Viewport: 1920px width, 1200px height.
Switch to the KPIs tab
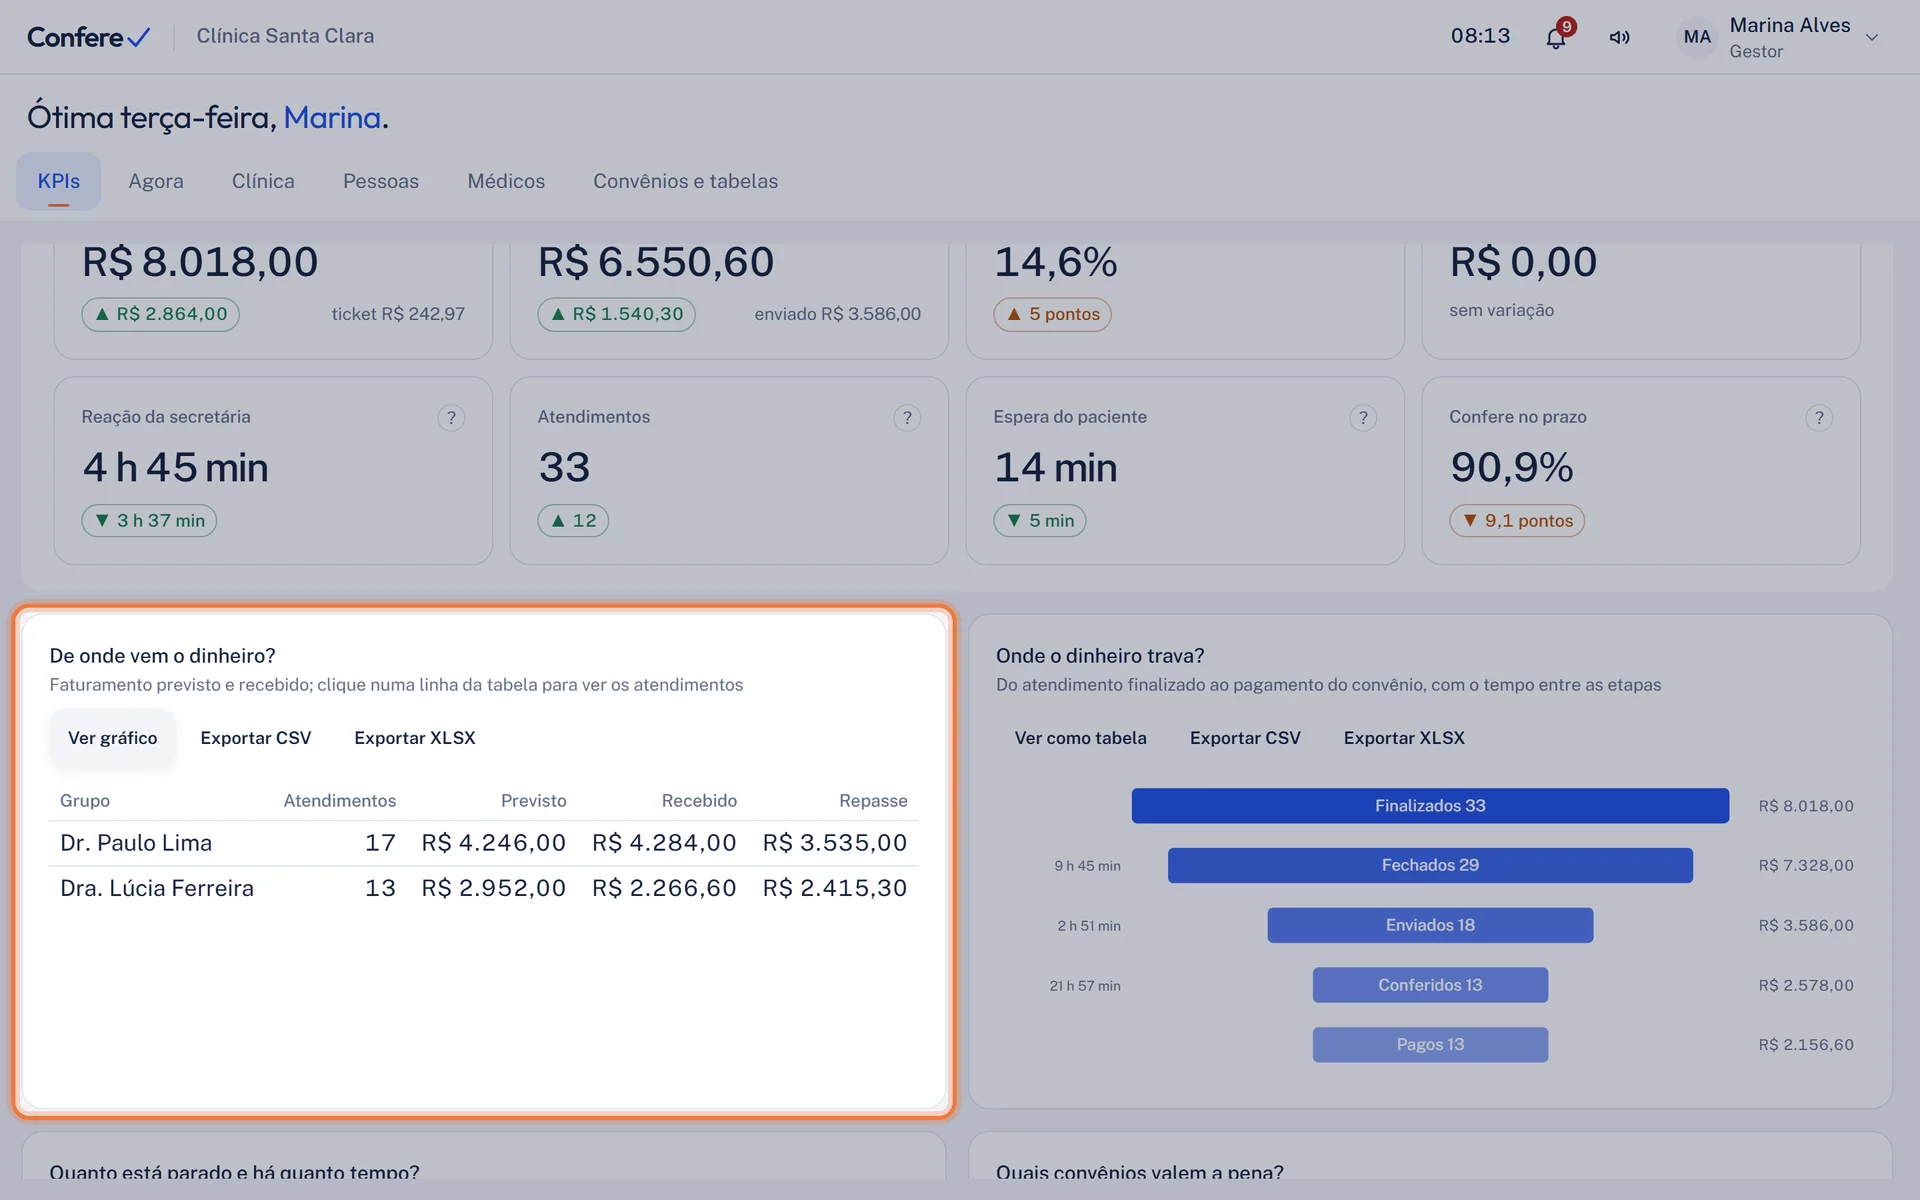tap(59, 181)
